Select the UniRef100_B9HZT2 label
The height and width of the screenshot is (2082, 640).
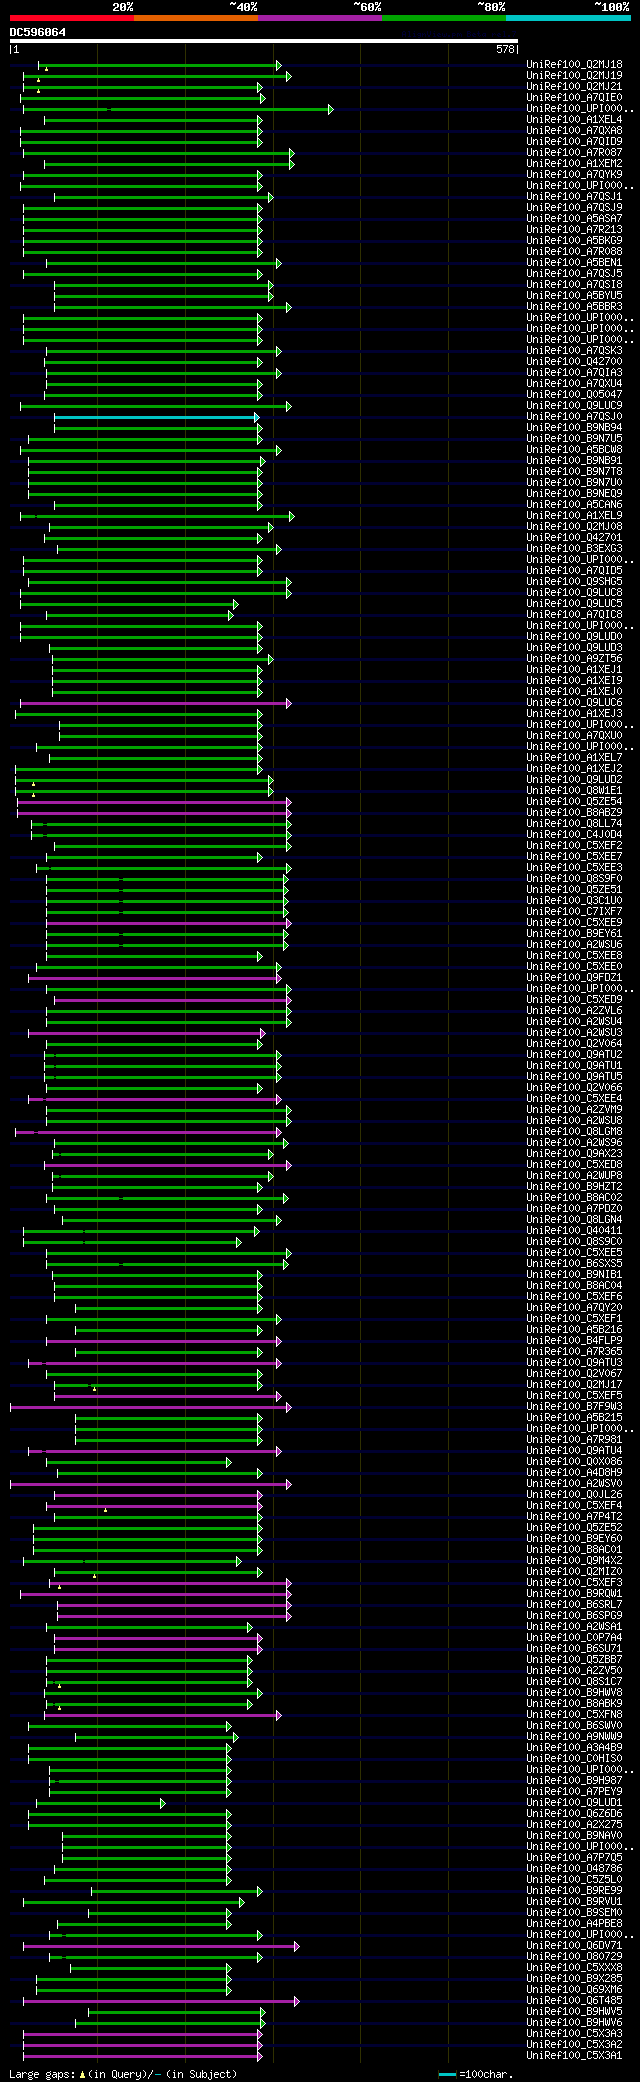click(574, 1187)
